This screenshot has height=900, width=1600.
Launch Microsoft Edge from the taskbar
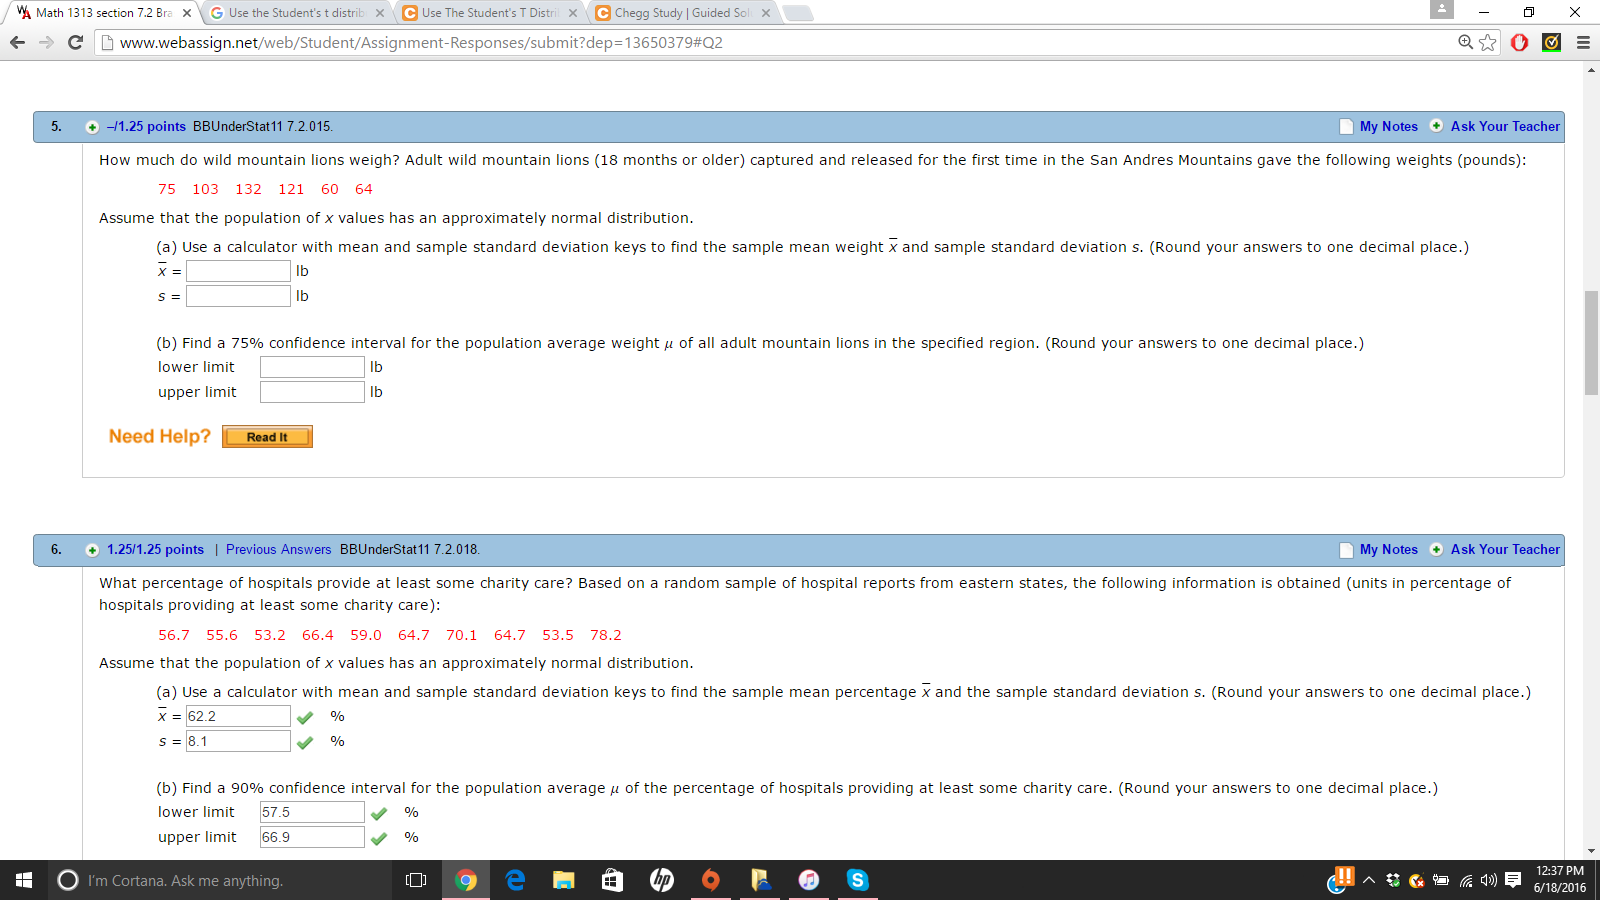click(514, 881)
